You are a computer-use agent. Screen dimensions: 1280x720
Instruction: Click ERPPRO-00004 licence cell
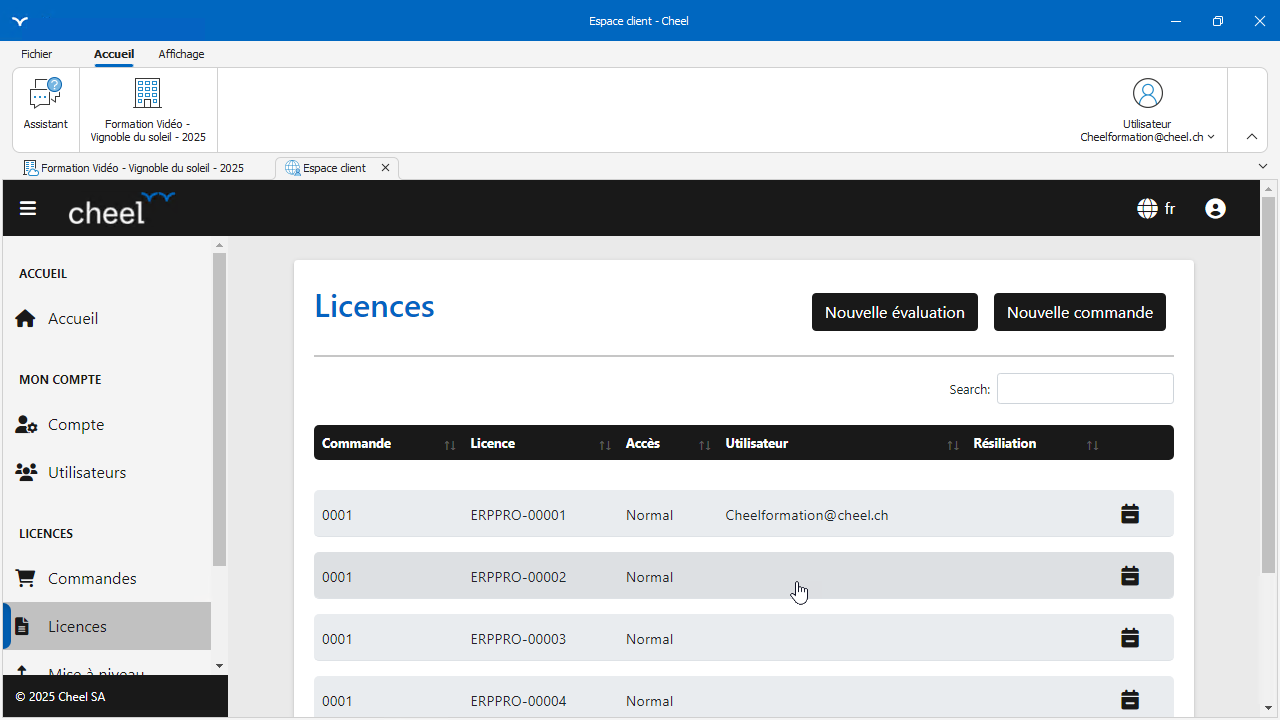click(518, 701)
